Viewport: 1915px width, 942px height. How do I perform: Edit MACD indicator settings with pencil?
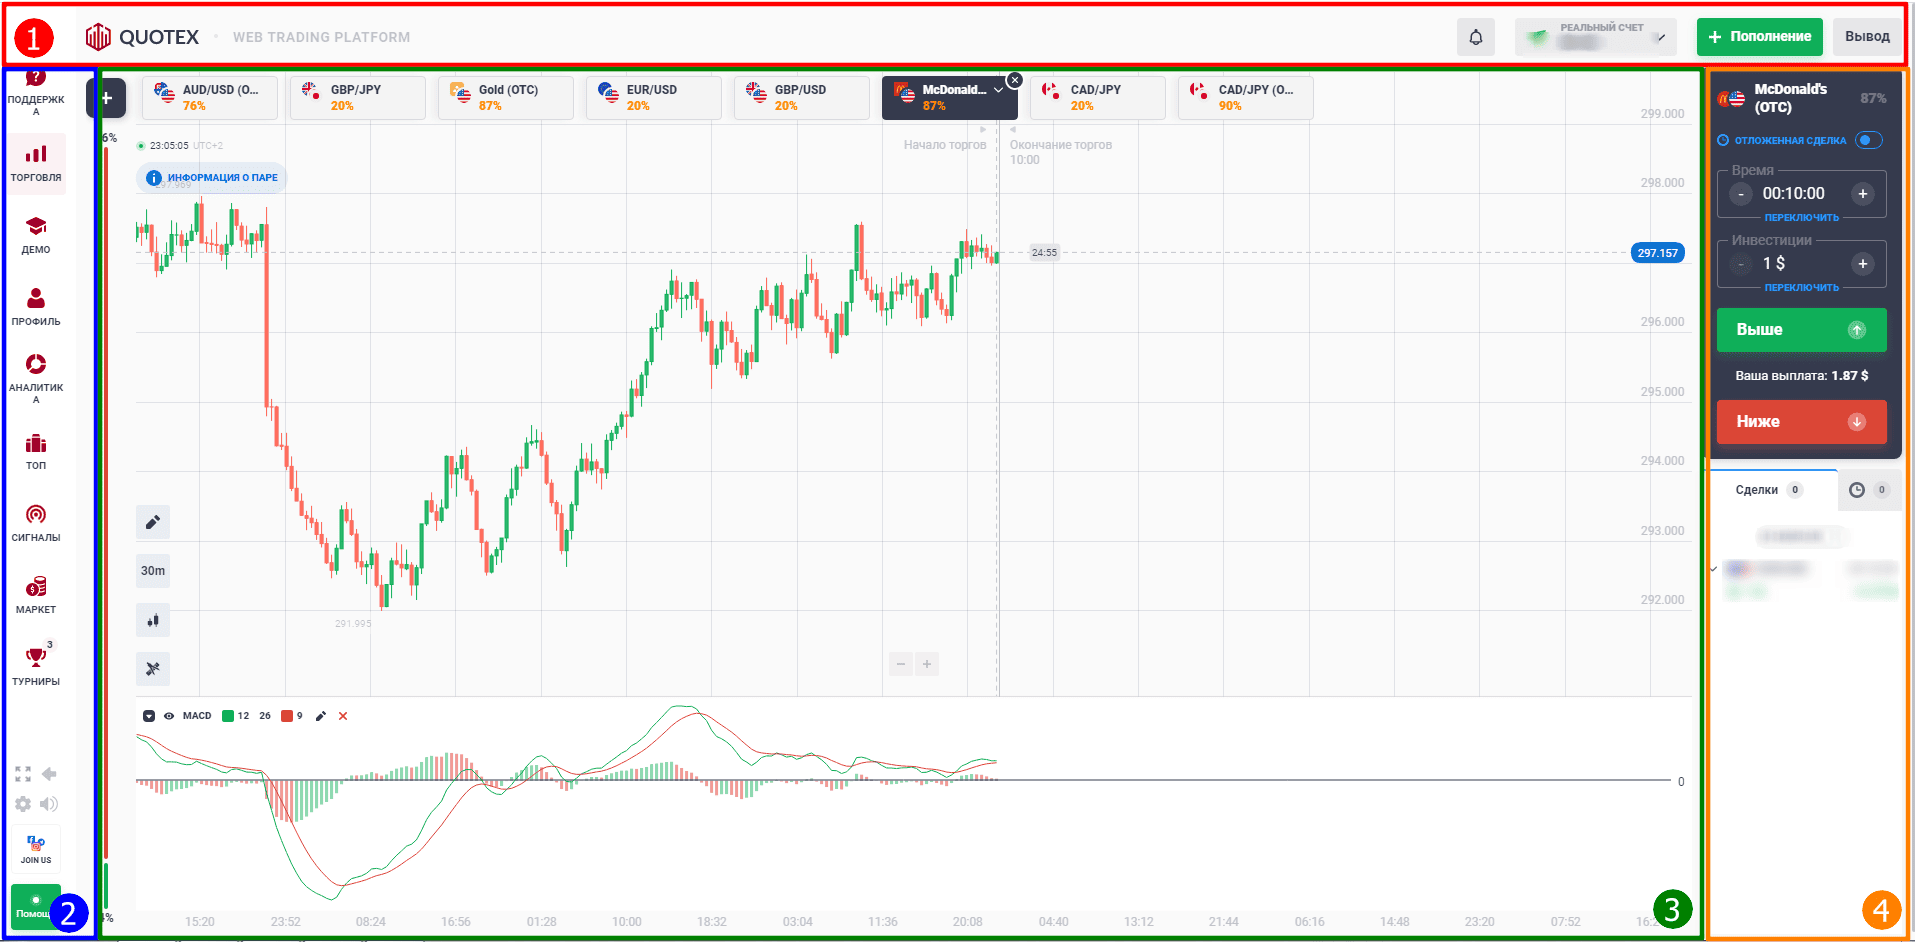pos(321,716)
